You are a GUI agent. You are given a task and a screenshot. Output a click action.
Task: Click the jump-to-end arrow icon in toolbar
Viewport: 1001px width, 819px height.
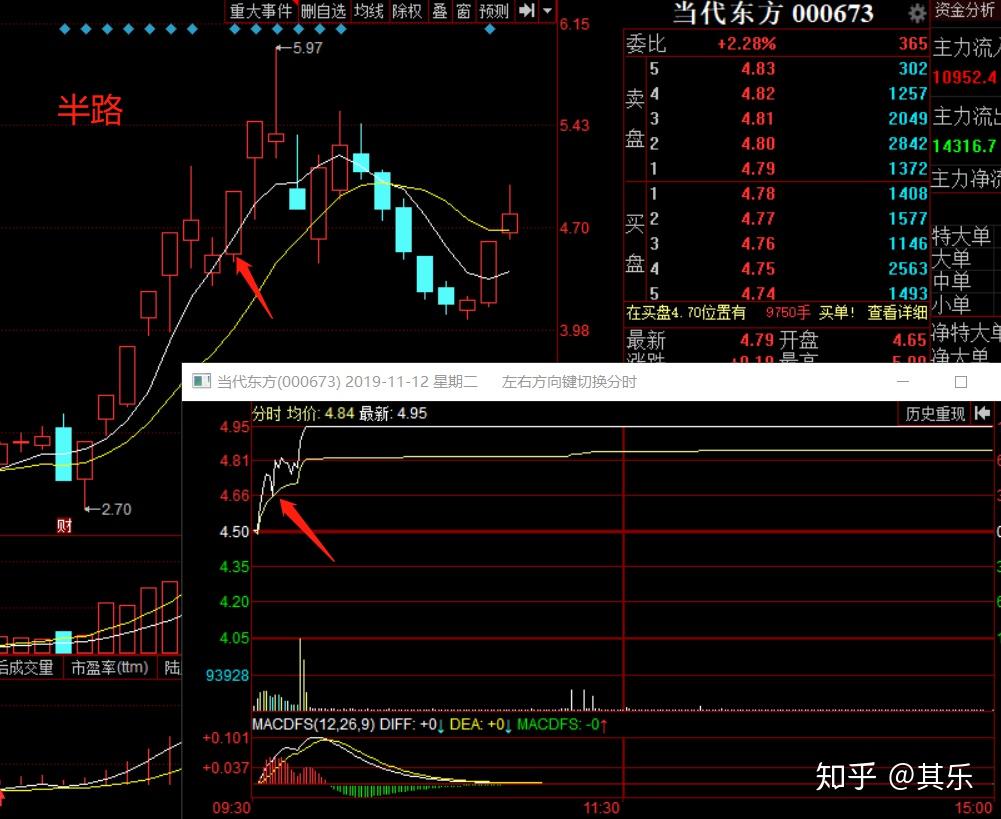pyautogui.click(x=527, y=10)
